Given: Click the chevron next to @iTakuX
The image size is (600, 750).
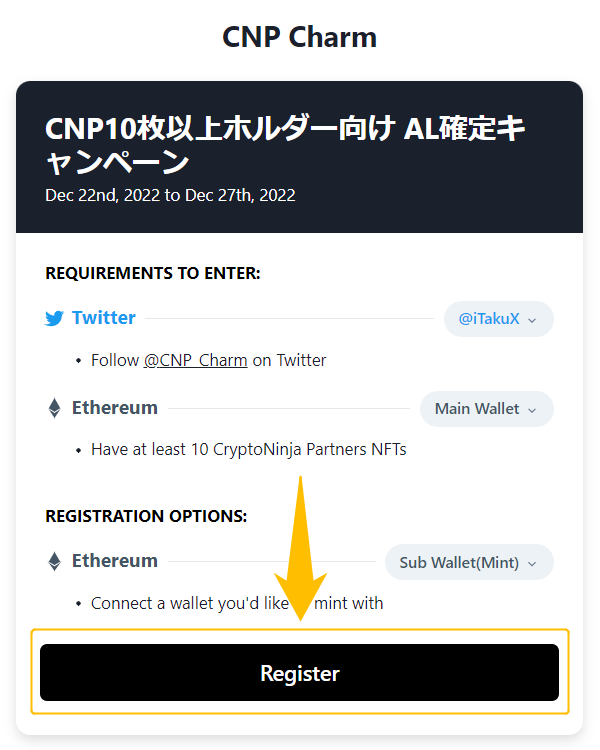Looking at the screenshot, I should (x=532, y=320).
